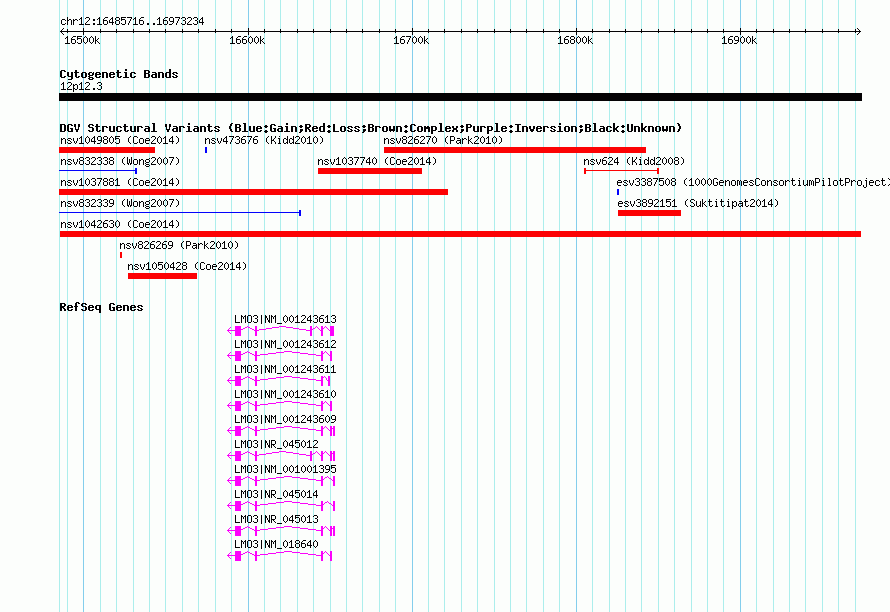This screenshot has width=890, height=612.
Task: Open the nsv826270 (Park2010) variant label
Action: click(x=443, y=140)
